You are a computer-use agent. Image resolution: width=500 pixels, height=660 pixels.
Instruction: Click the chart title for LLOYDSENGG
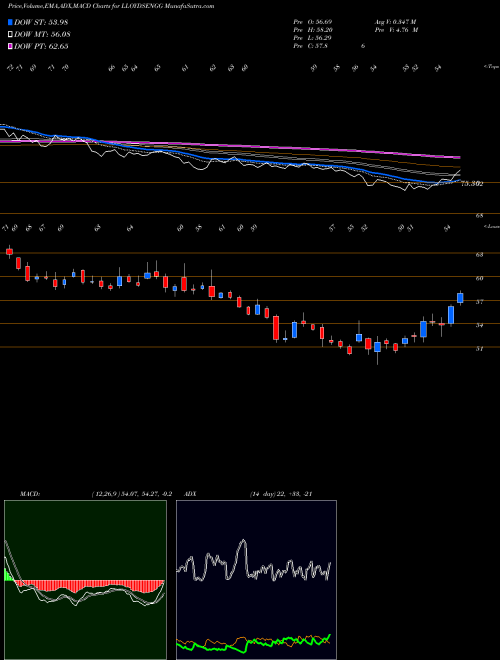pyautogui.click(x=111, y=6)
